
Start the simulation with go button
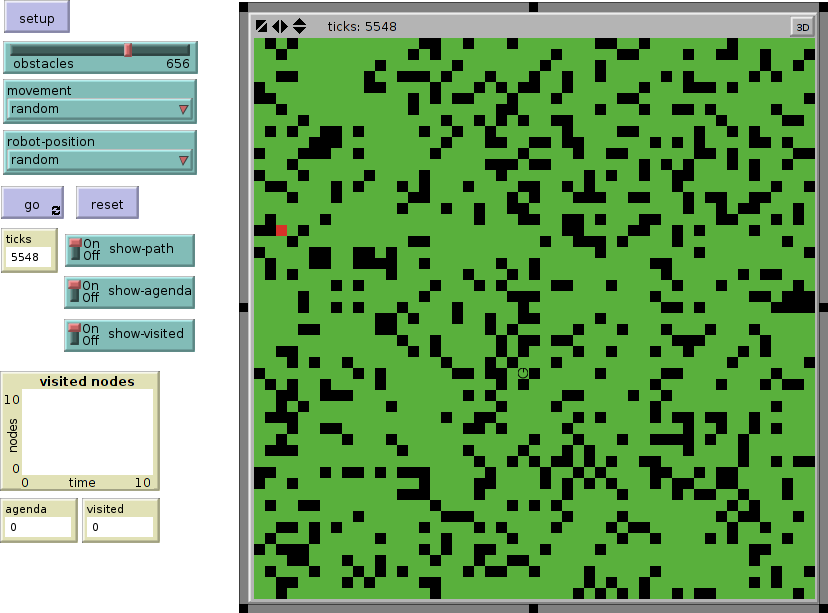coord(32,203)
